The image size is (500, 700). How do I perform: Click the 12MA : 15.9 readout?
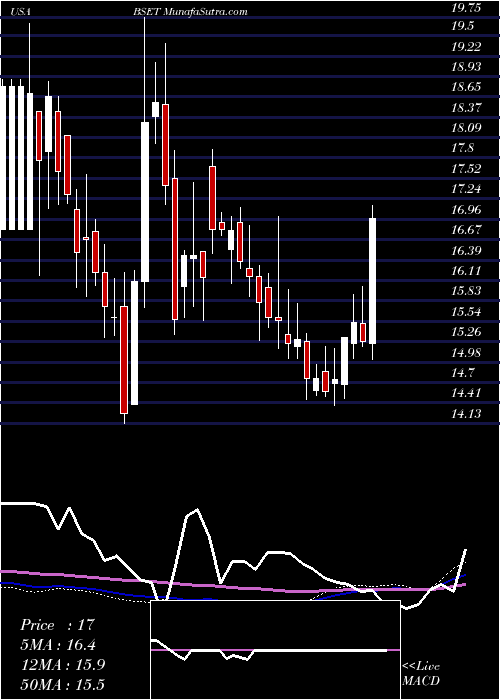click(x=62, y=664)
